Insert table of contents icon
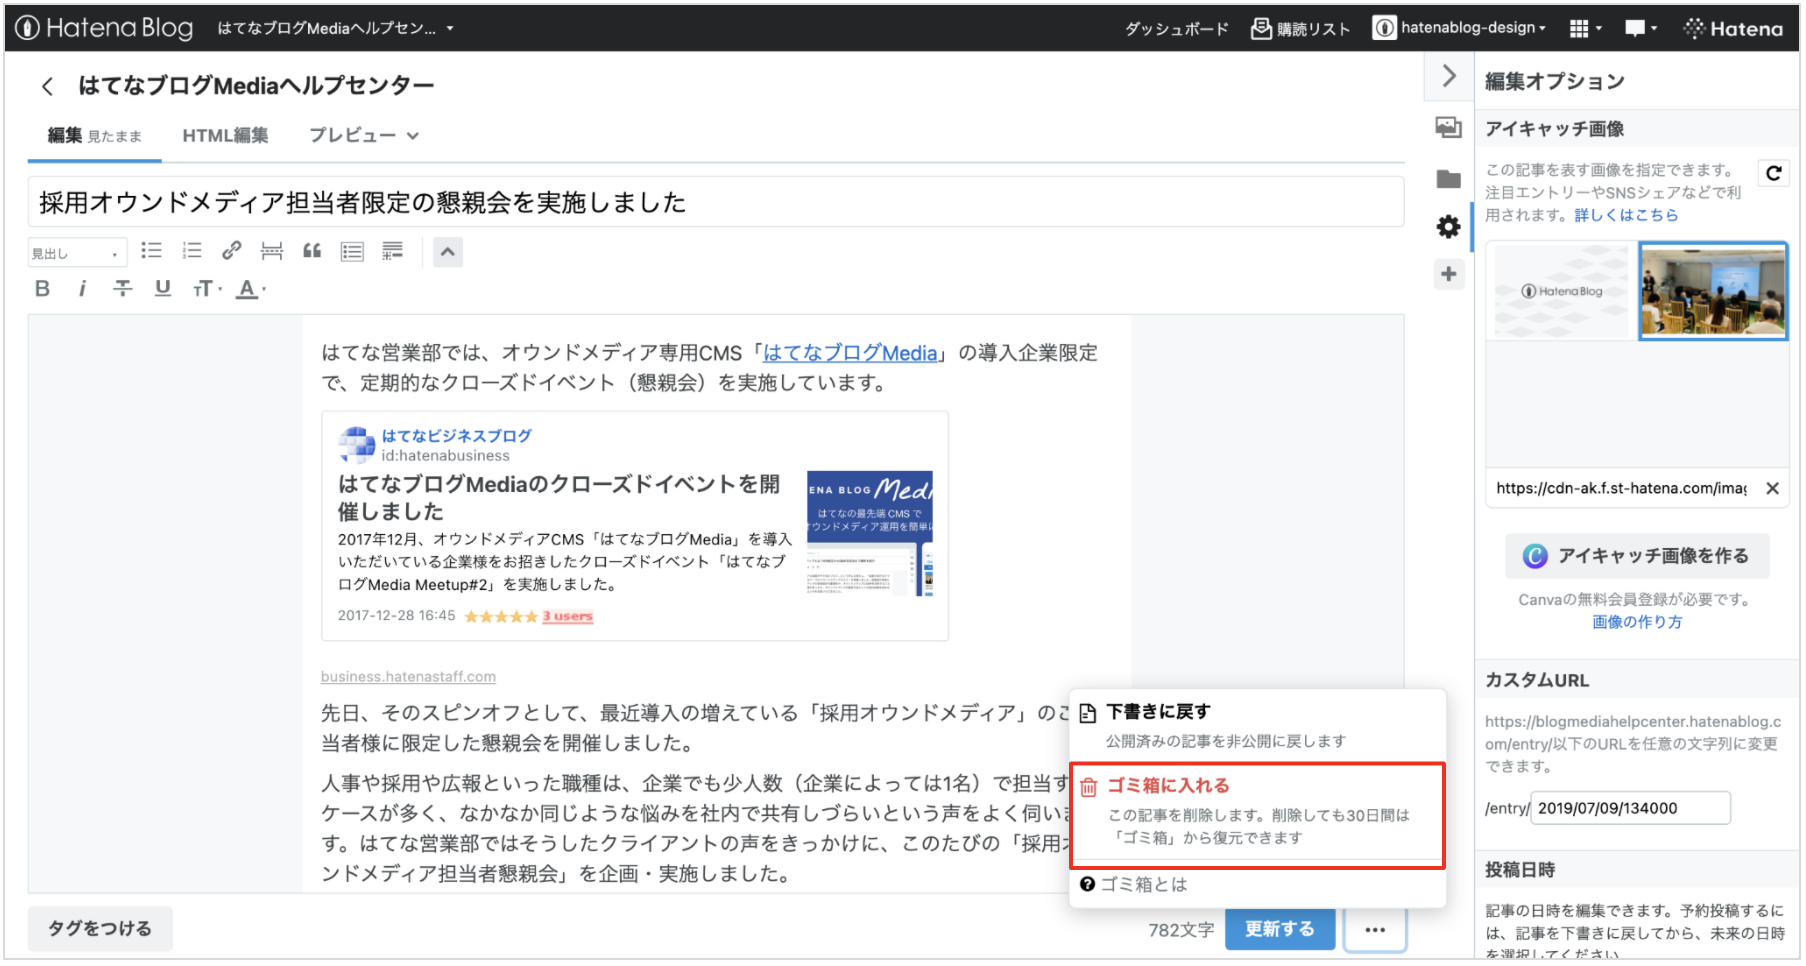This screenshot has height=966, width=1806. click(352, 251)
